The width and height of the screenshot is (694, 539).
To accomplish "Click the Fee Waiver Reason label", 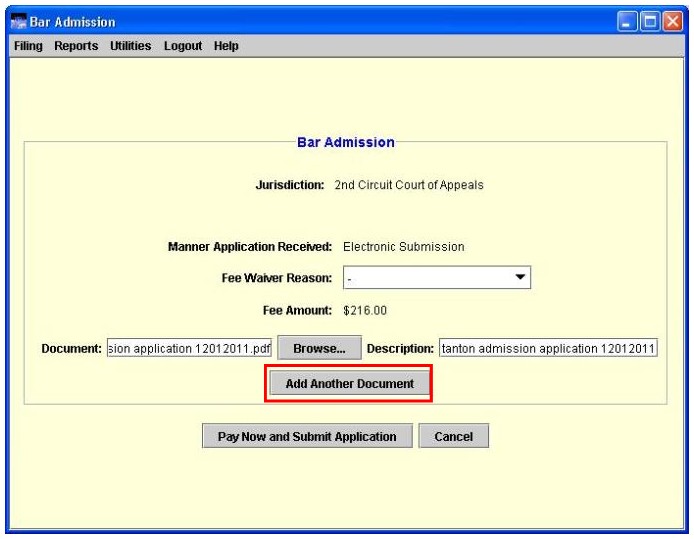I will point(277,278).
